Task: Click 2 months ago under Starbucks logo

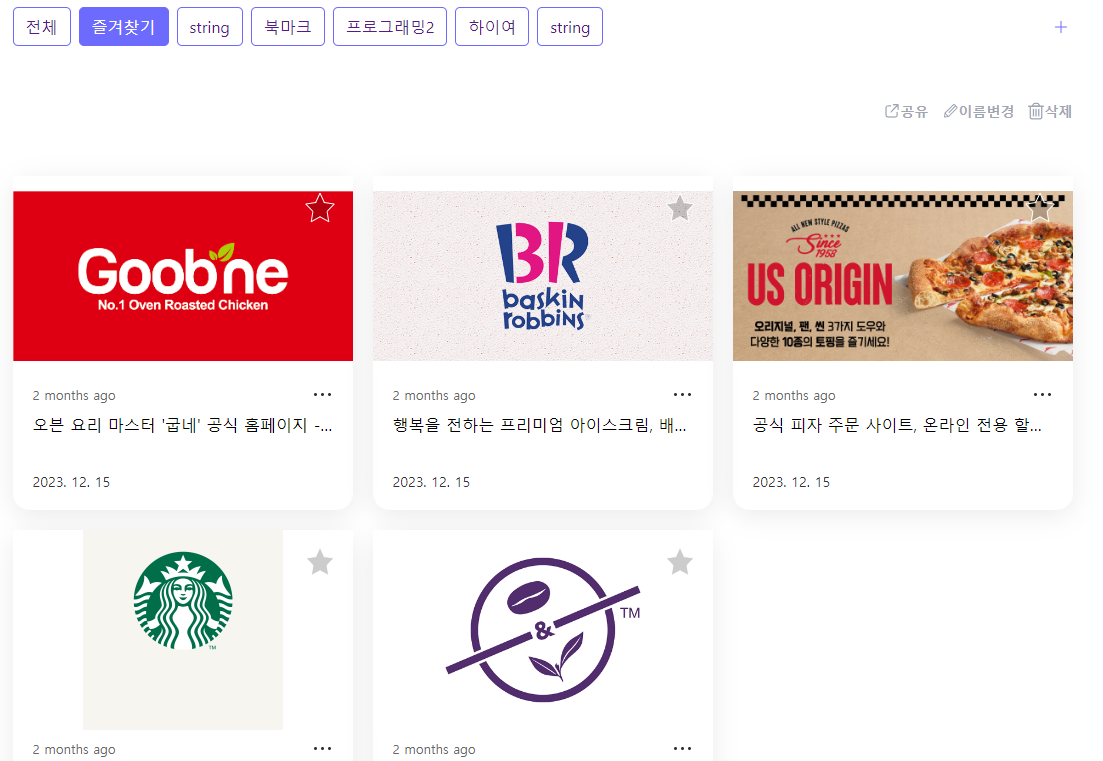Action: click(74, 749)
